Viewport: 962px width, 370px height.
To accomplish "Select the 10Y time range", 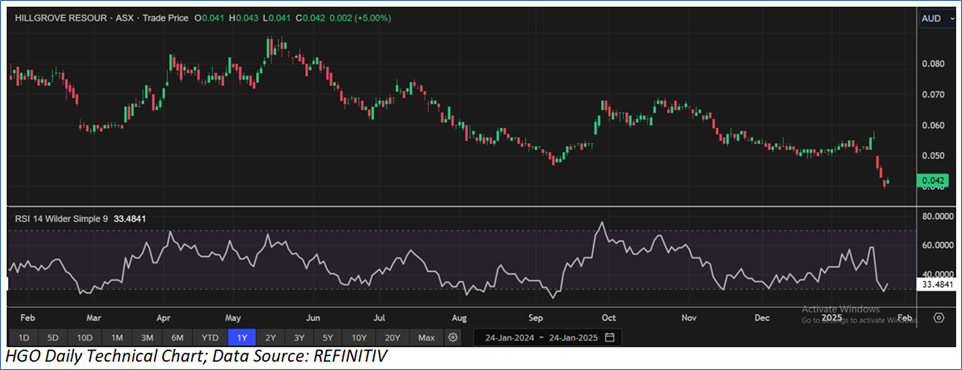I will coord(359,337).
